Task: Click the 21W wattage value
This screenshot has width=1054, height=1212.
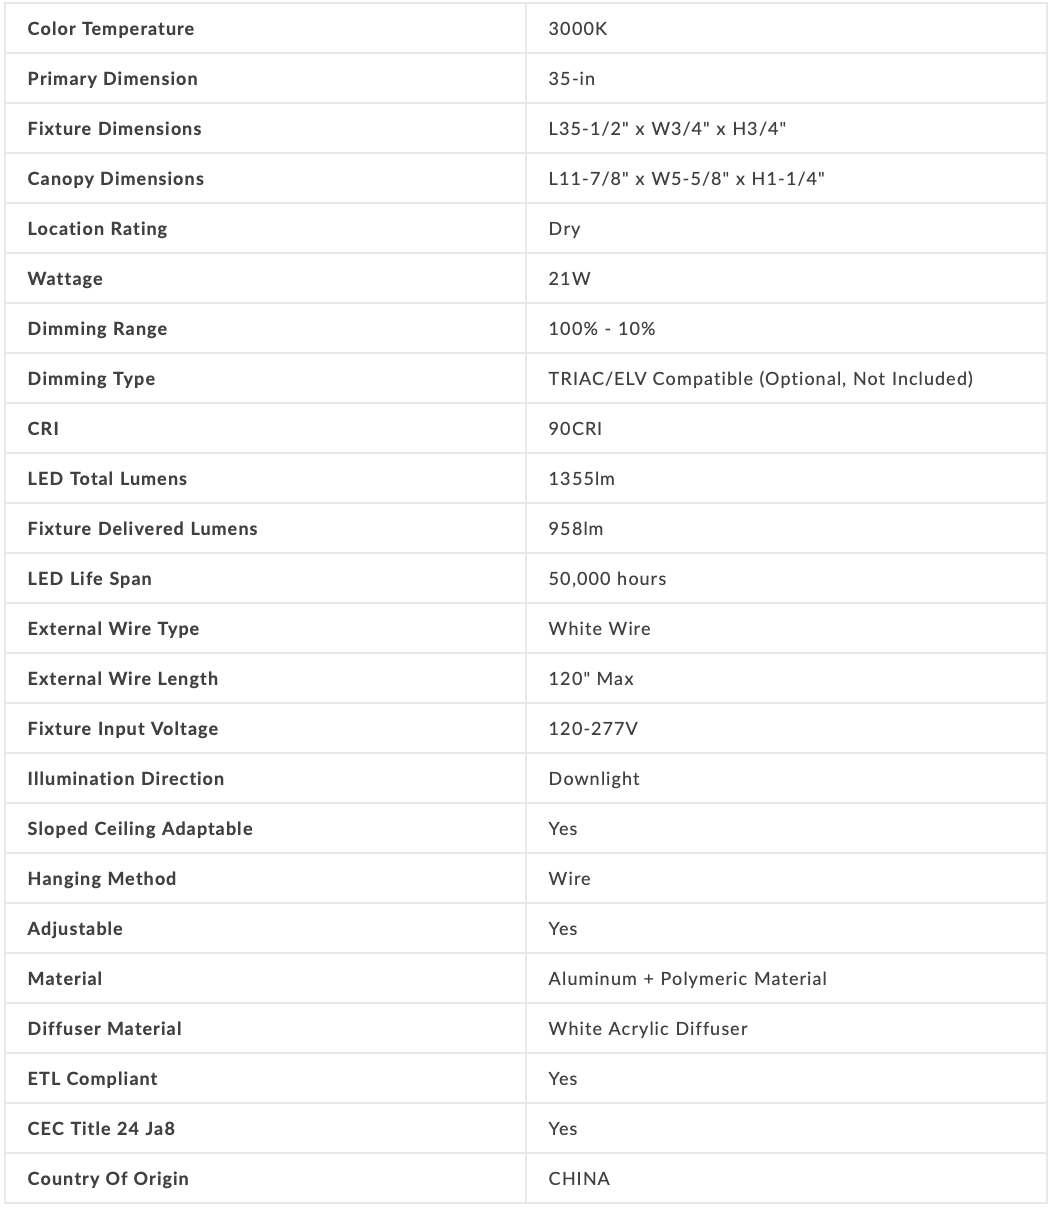Action: pyautogui.click(x=570, y=279)
